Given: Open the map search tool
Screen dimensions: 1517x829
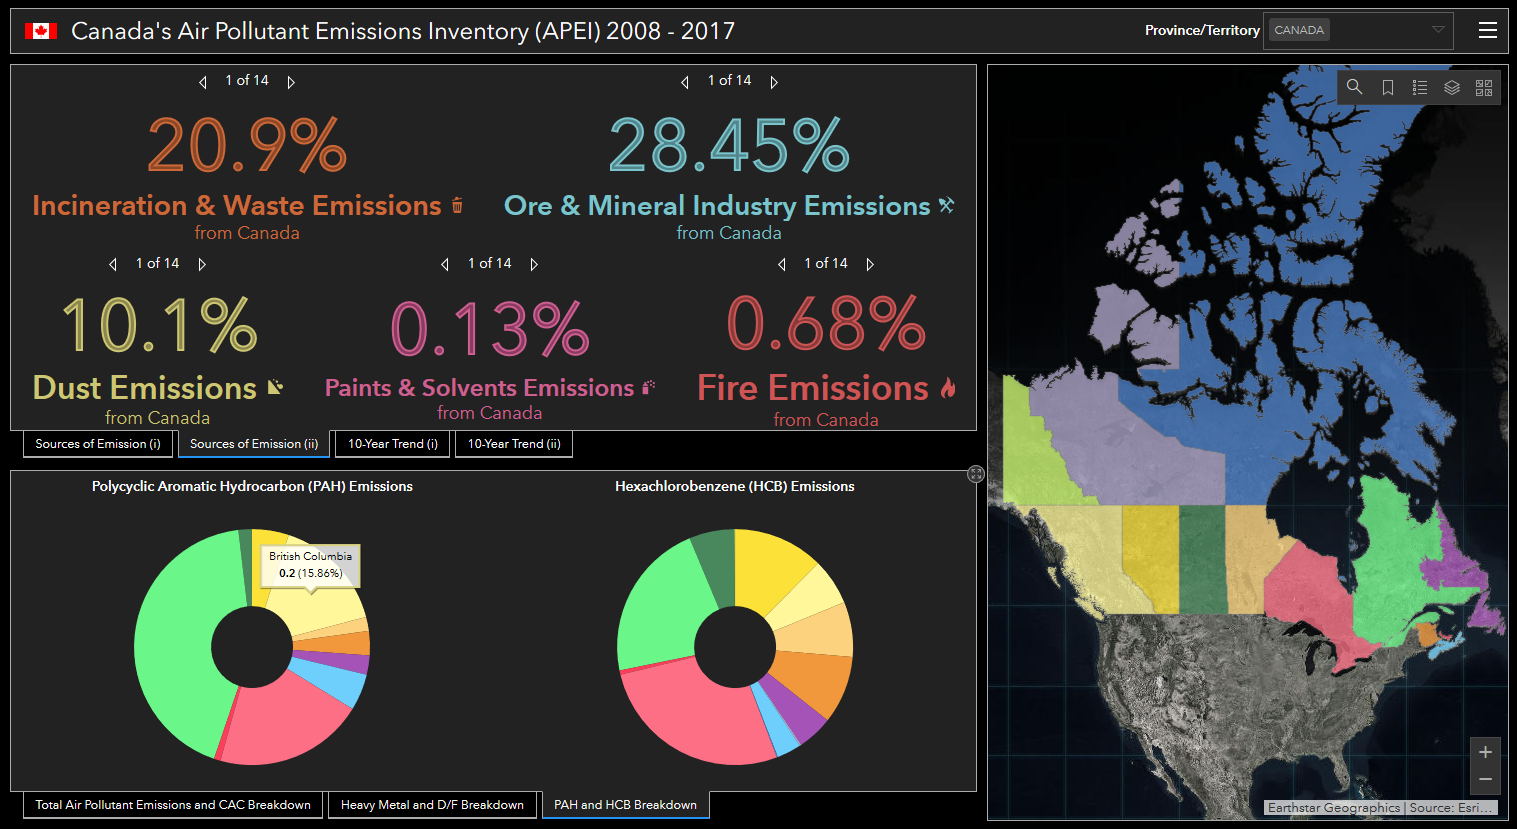Looking at the screenshot, I should (1354, 87).
